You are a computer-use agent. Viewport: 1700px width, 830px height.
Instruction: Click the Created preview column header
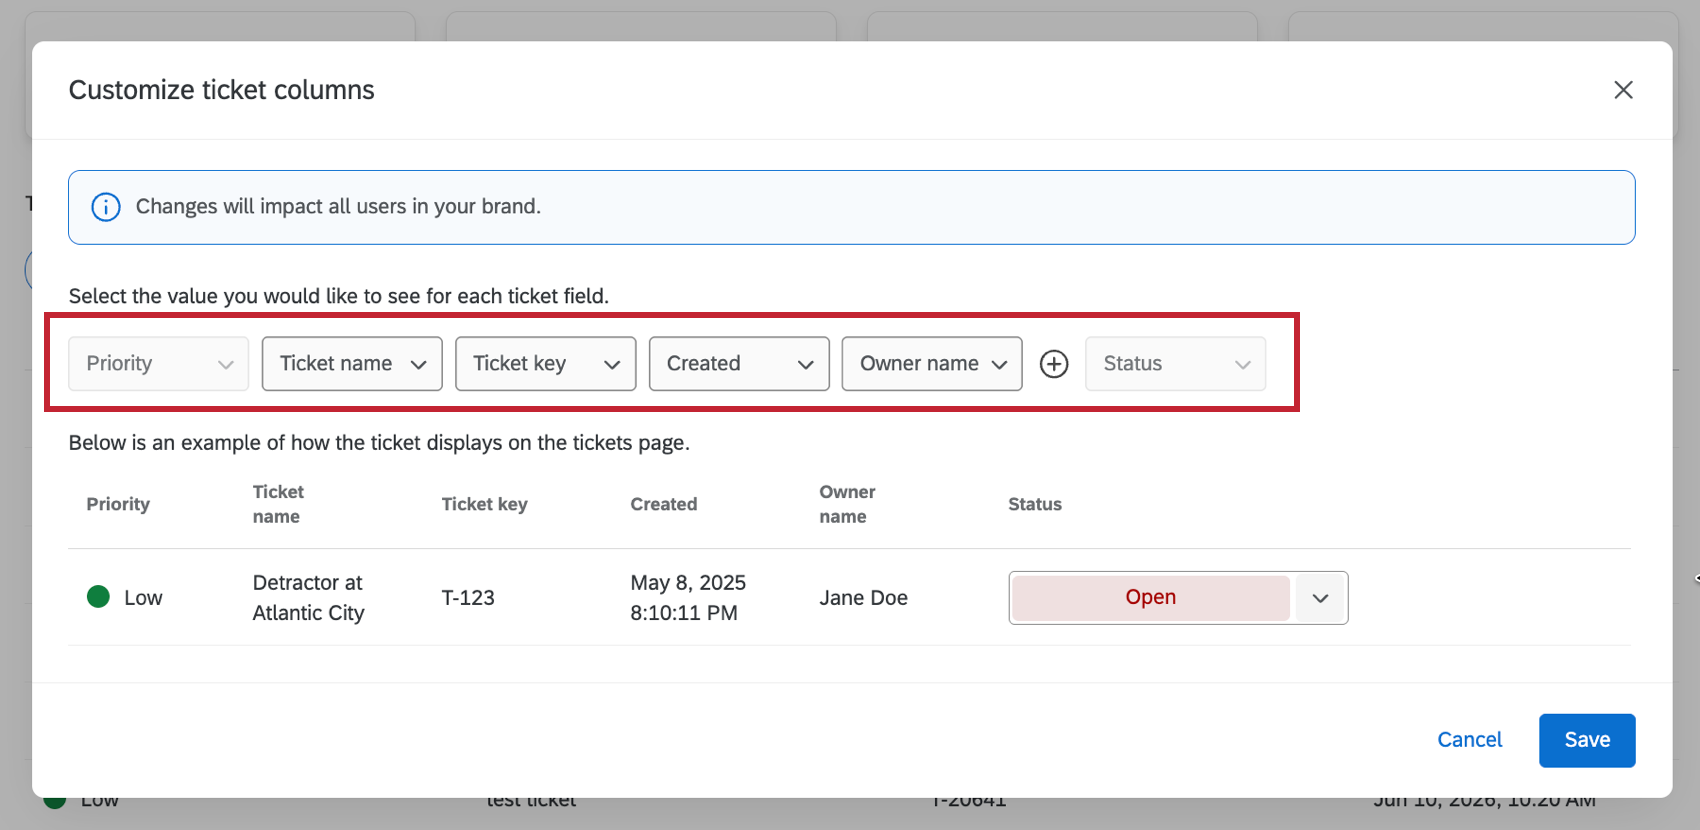coord(664,504)
